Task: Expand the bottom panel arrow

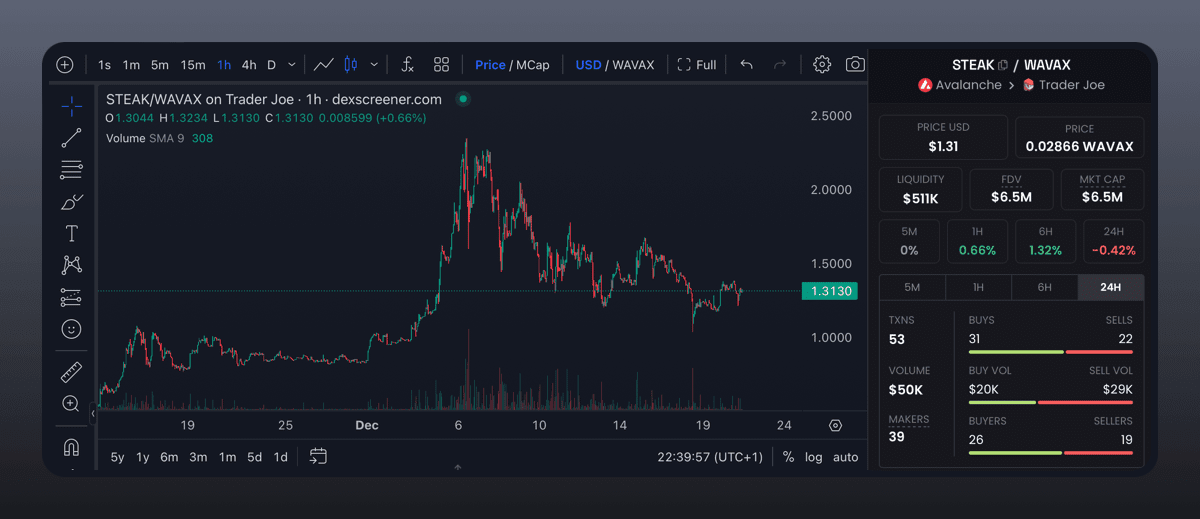Action: 458,467
